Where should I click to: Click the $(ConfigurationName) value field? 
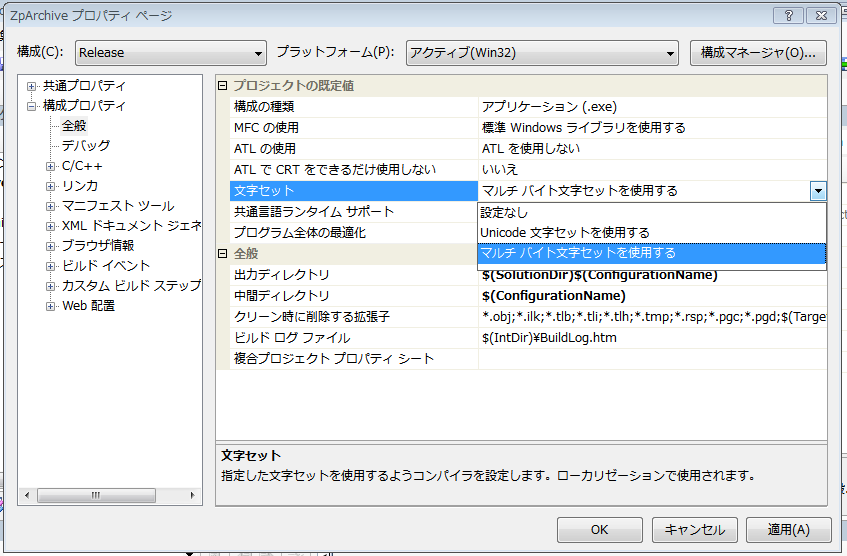click(653, 296)
